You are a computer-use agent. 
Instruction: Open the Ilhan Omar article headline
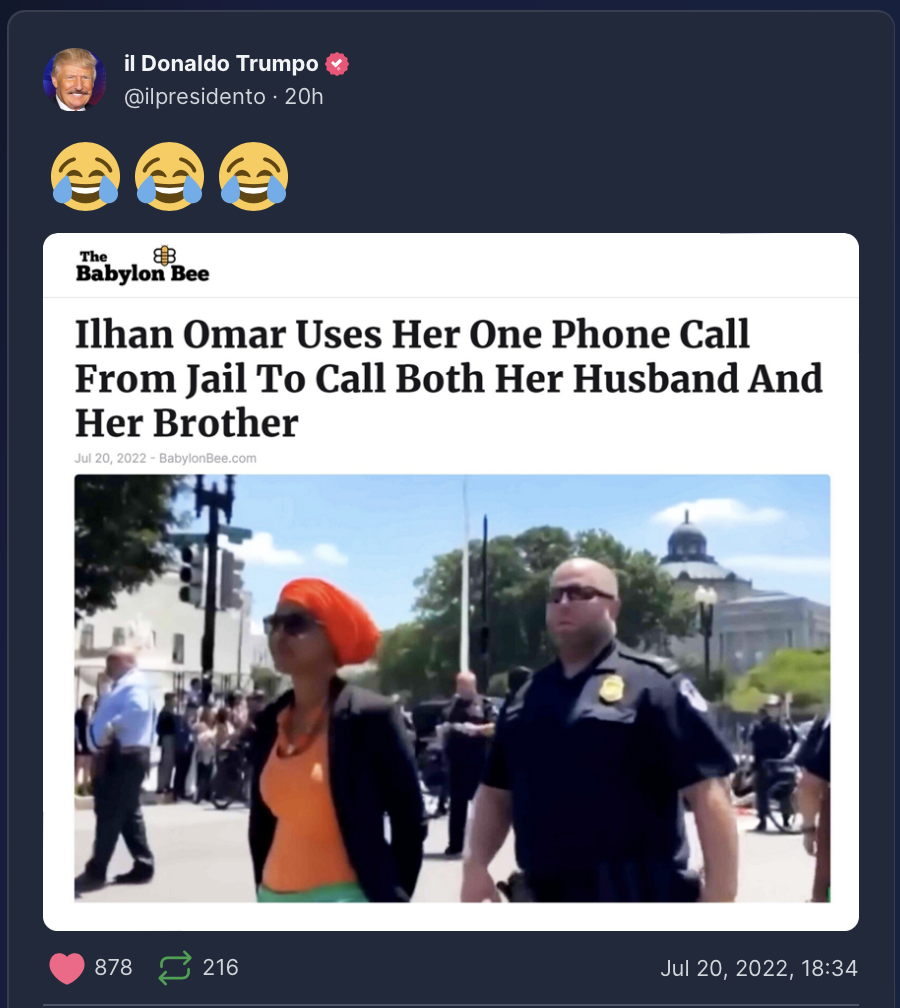[449, 379]
